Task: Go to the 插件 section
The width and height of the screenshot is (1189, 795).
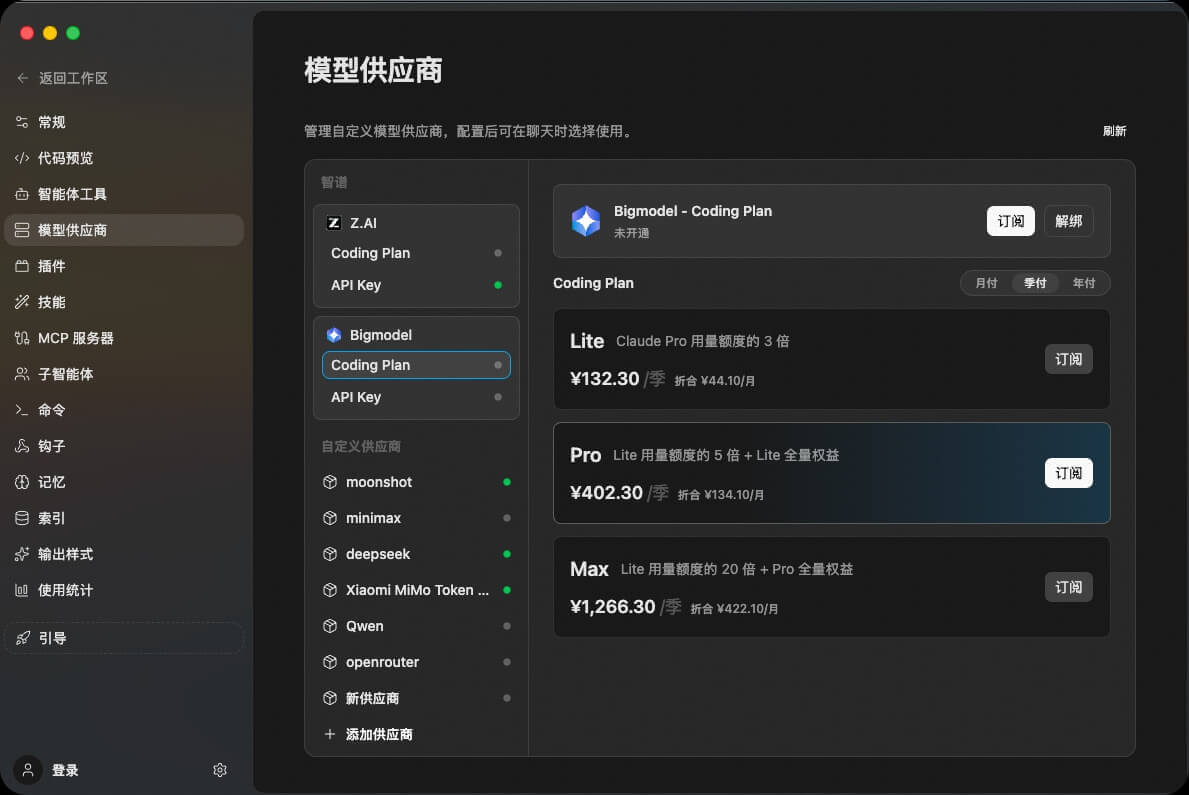Action: pos(124,266)
